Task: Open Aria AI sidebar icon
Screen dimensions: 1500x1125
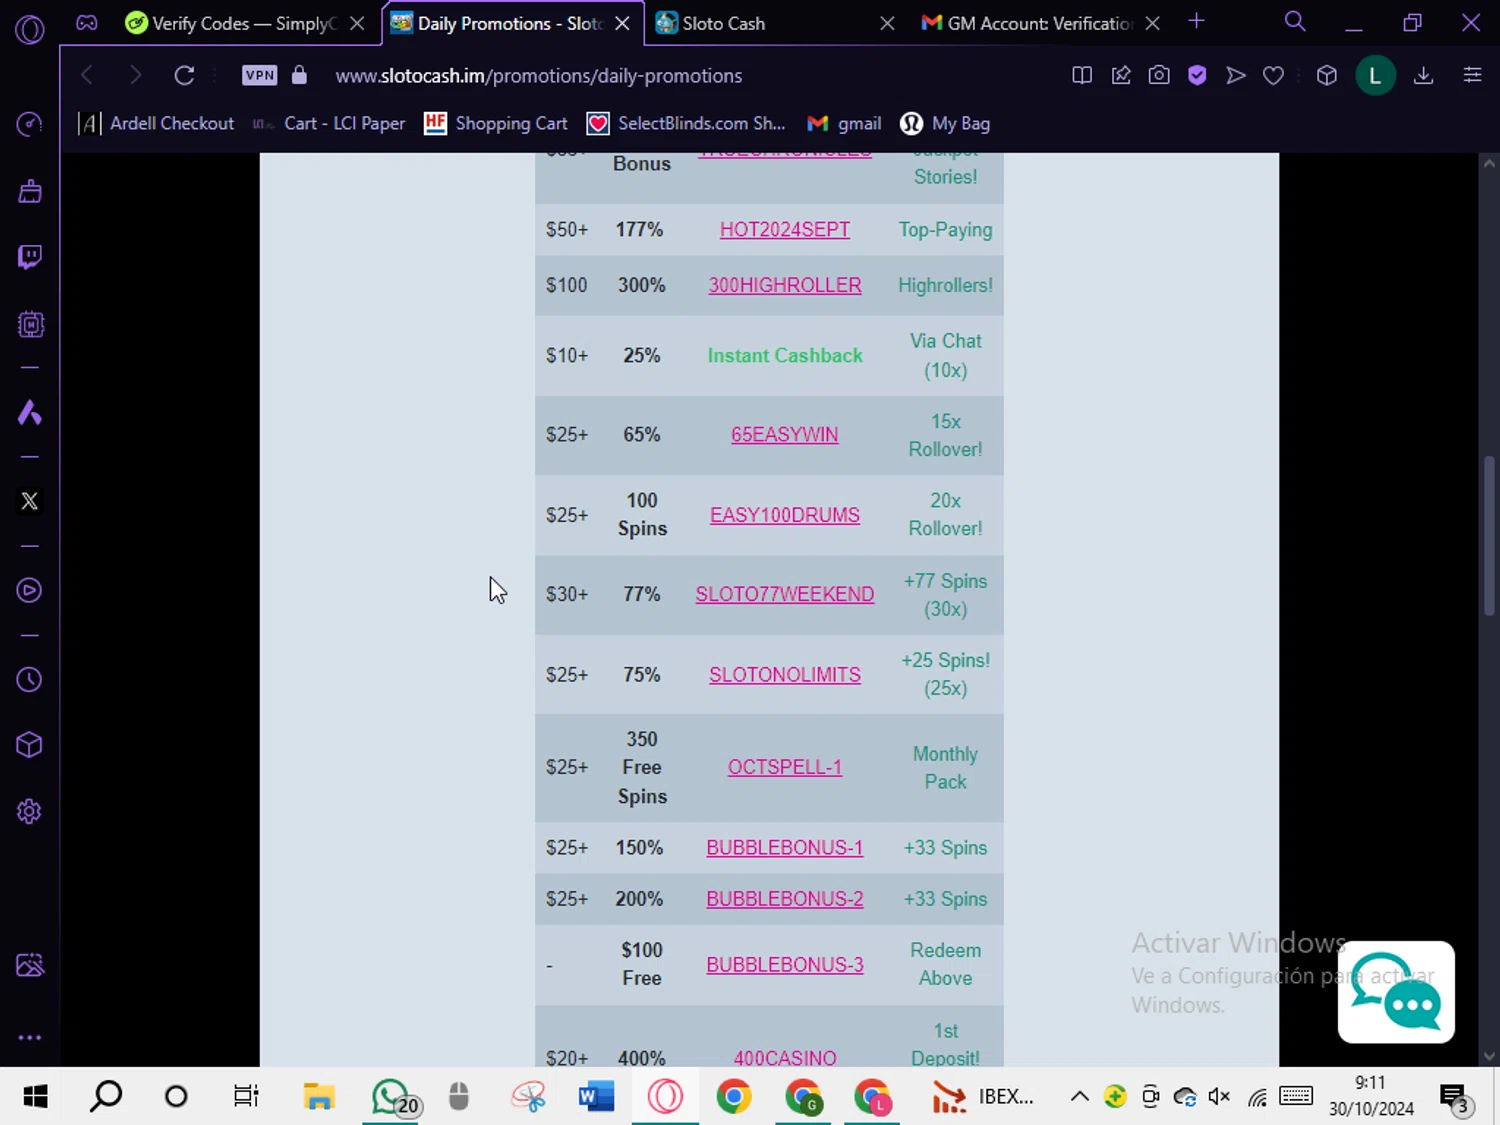Action: click(30, 413)
